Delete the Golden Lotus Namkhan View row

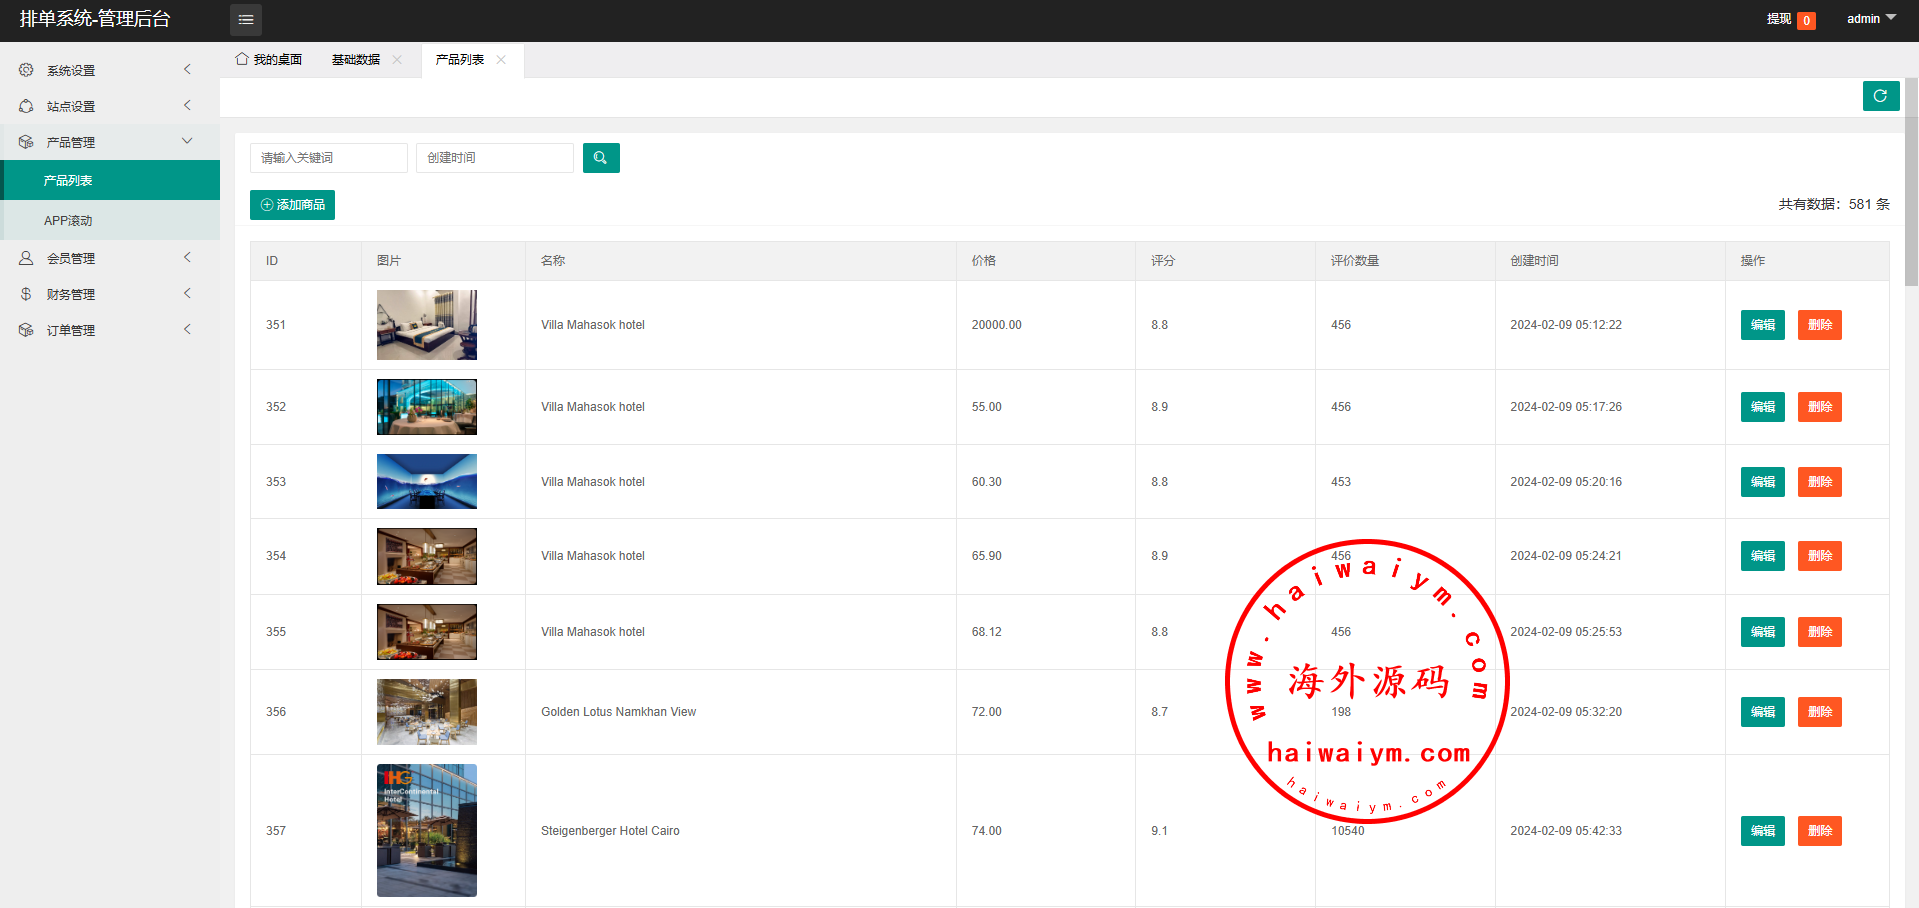pyautogui.click(x=1819, y=712)
